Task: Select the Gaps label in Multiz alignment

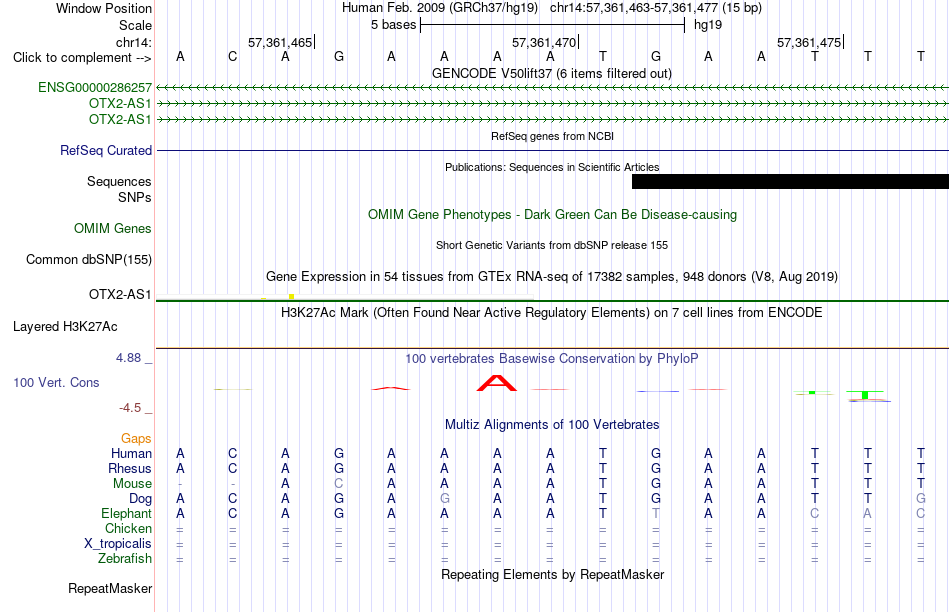Action: tap(136, 438)
